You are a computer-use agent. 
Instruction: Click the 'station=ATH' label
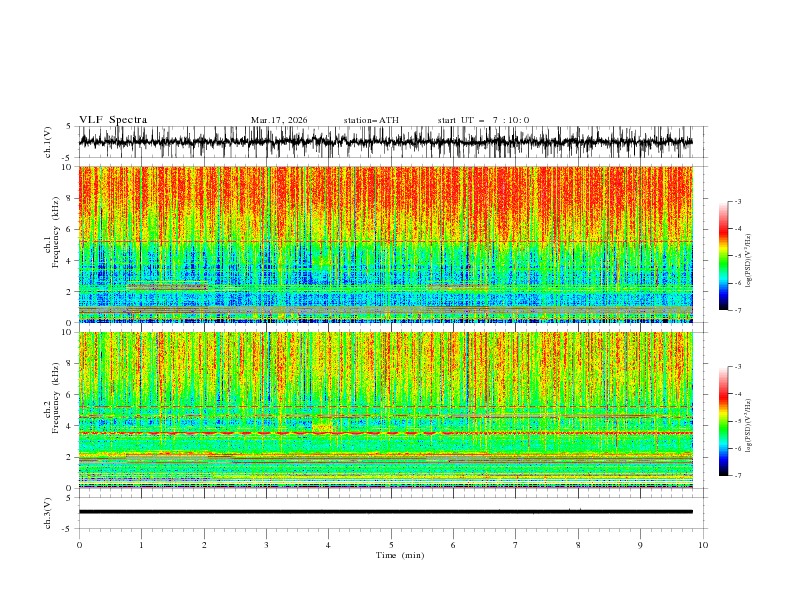(x=371, y=120)
